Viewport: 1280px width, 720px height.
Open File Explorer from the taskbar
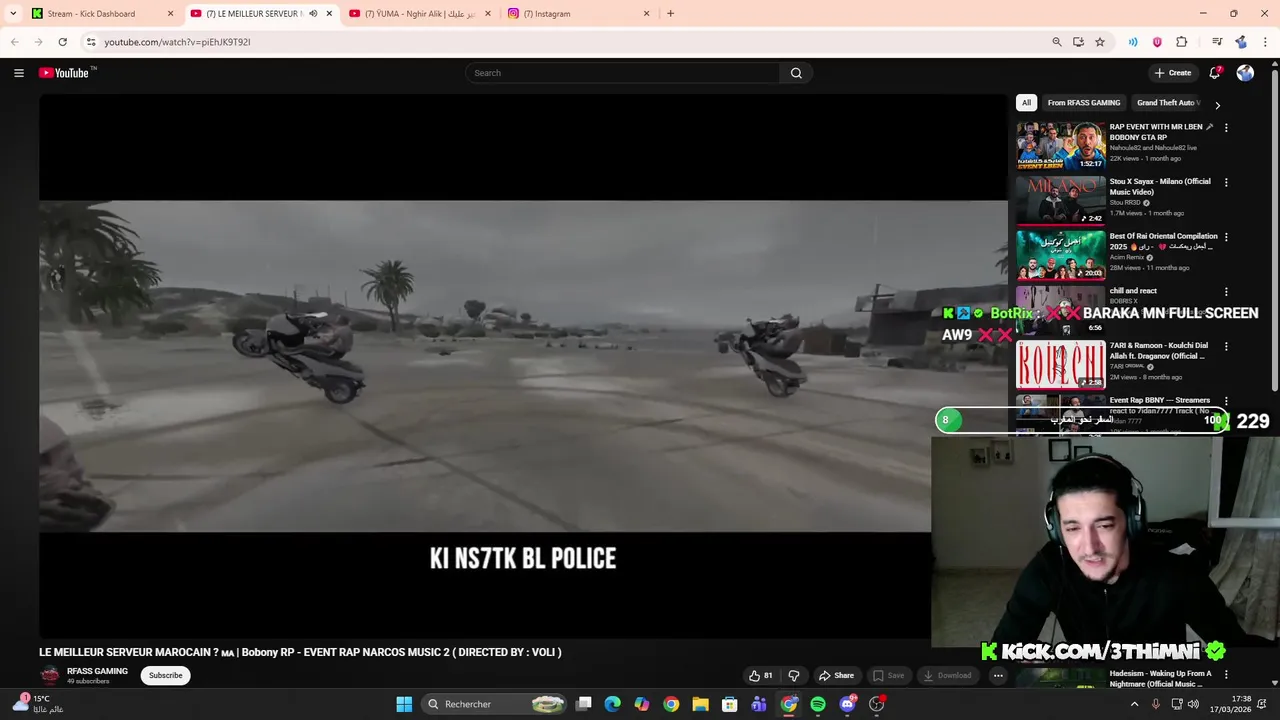click(x=700, y=704)
